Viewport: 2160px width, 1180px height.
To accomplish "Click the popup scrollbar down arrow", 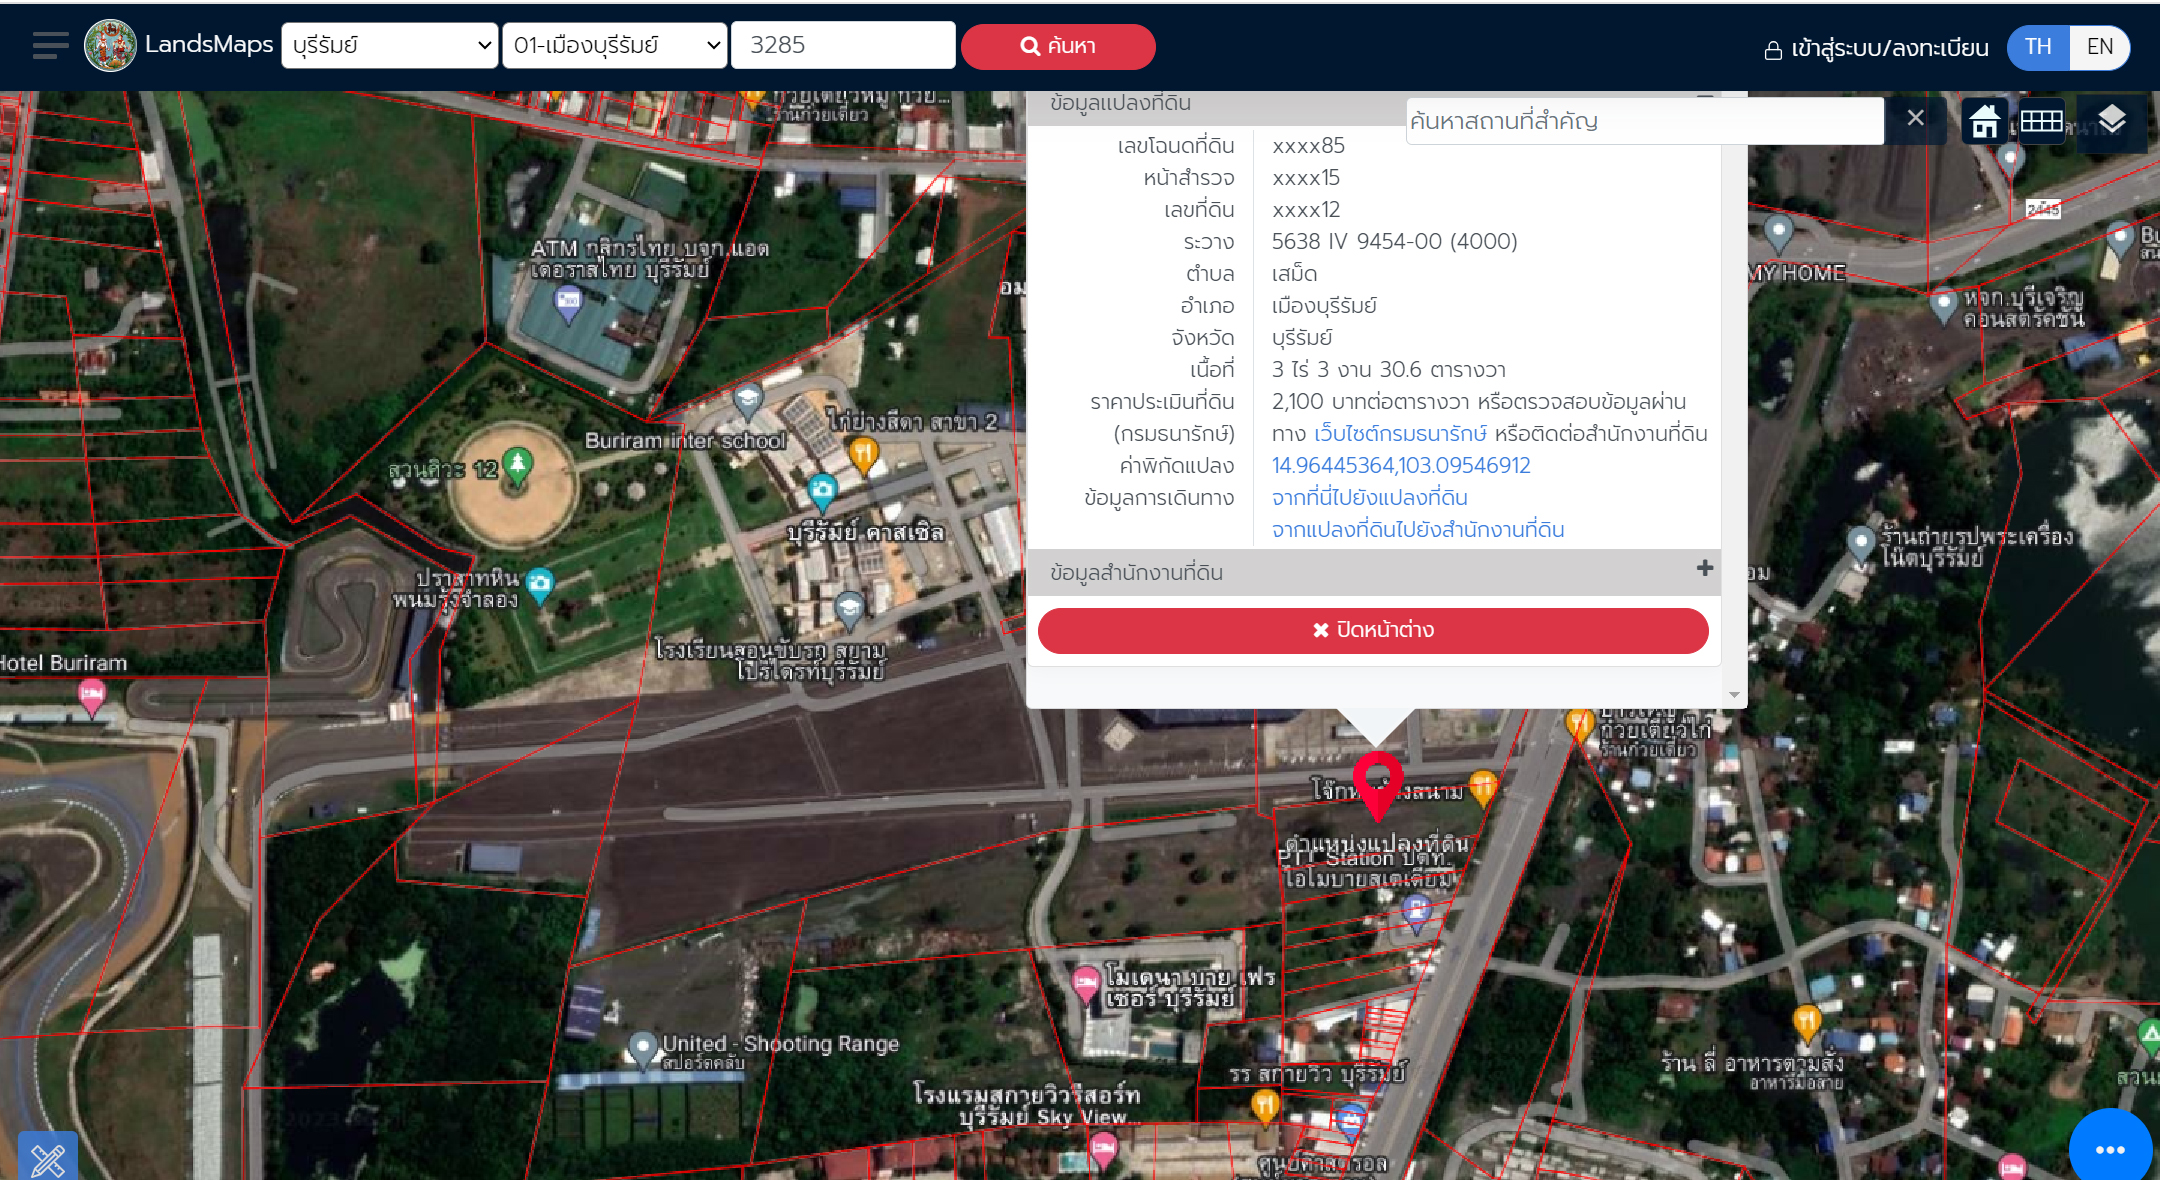I will click(x=1734, y=694).
